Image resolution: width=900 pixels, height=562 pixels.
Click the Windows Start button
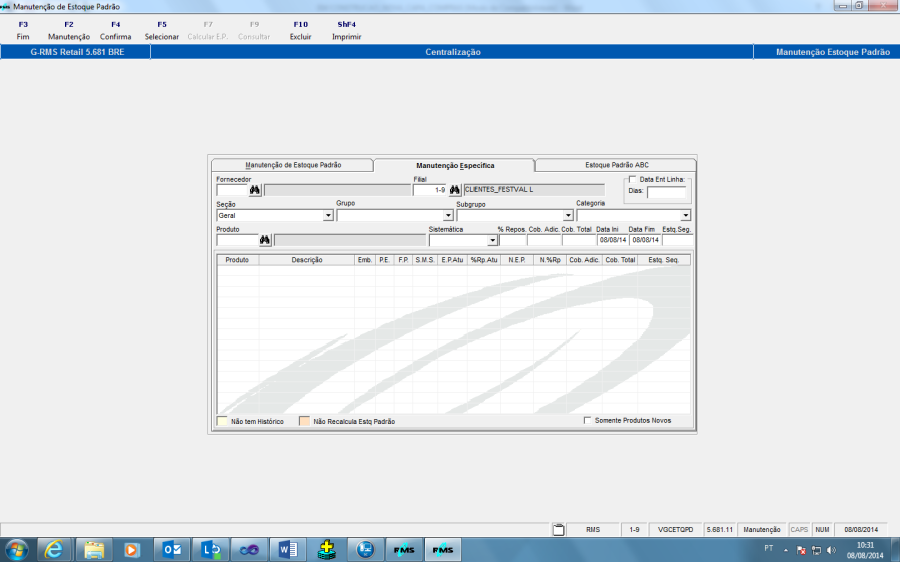(x=16, y=550)
